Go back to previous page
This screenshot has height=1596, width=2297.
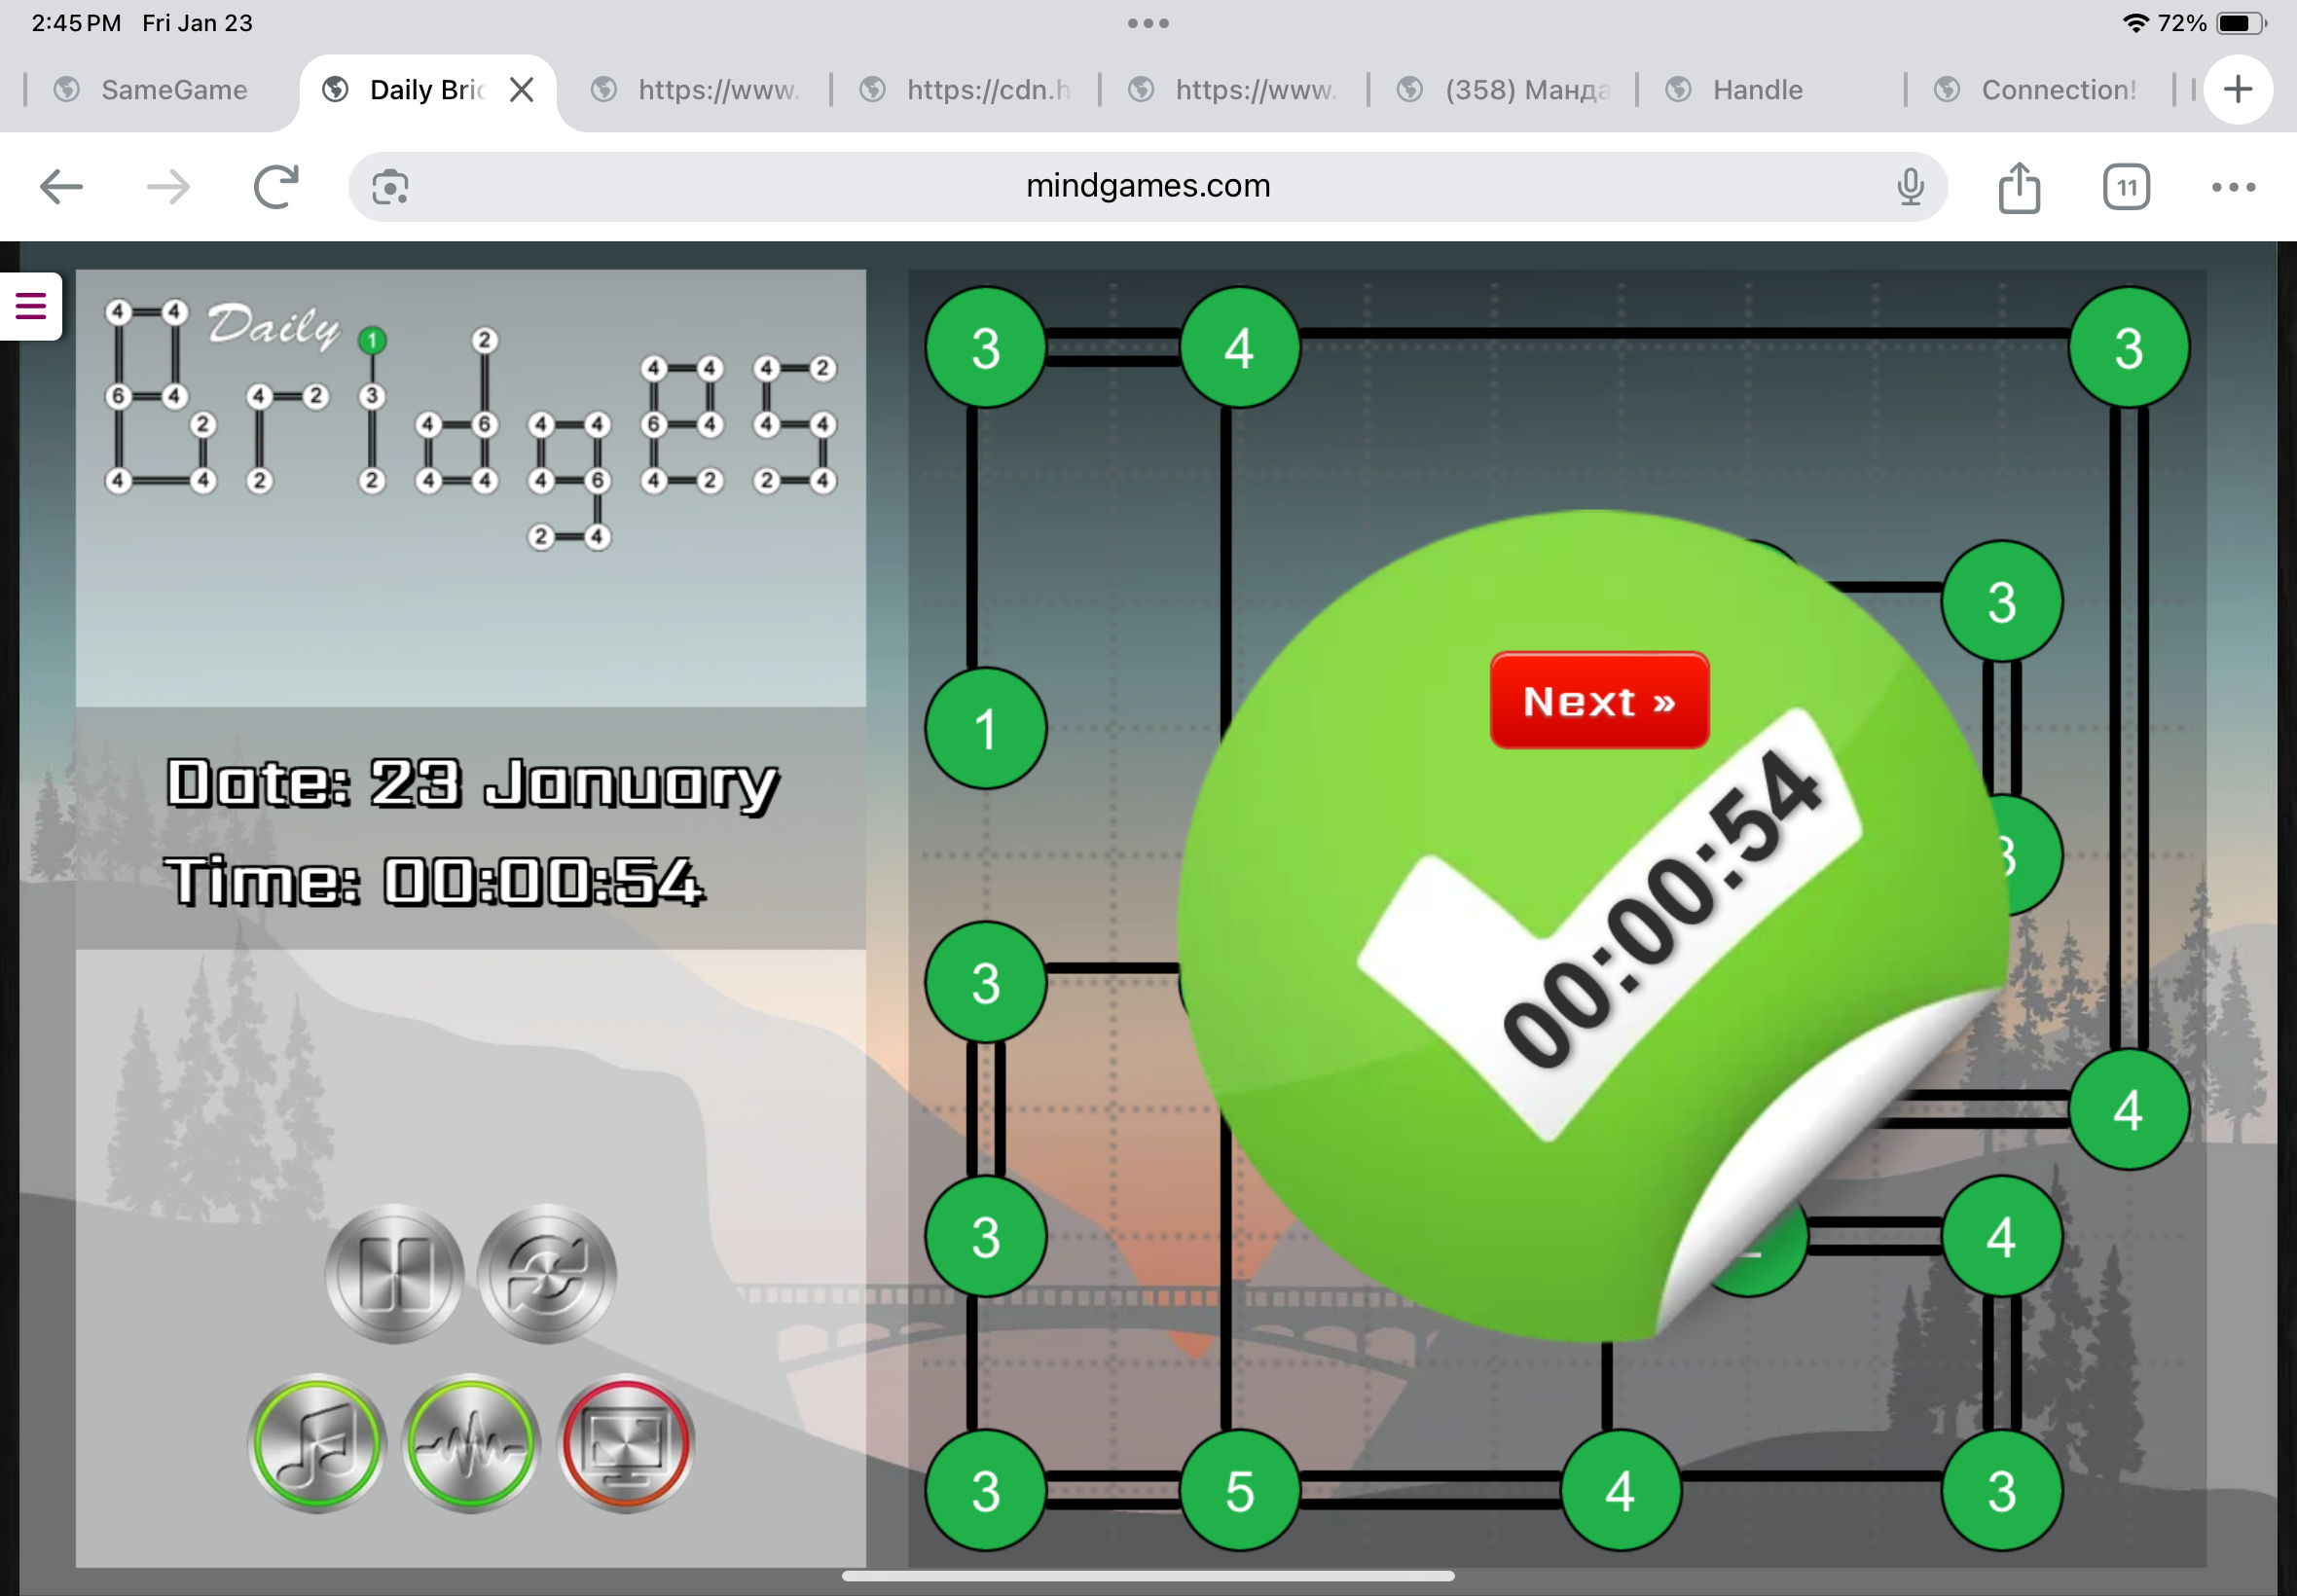pos(61,187)
